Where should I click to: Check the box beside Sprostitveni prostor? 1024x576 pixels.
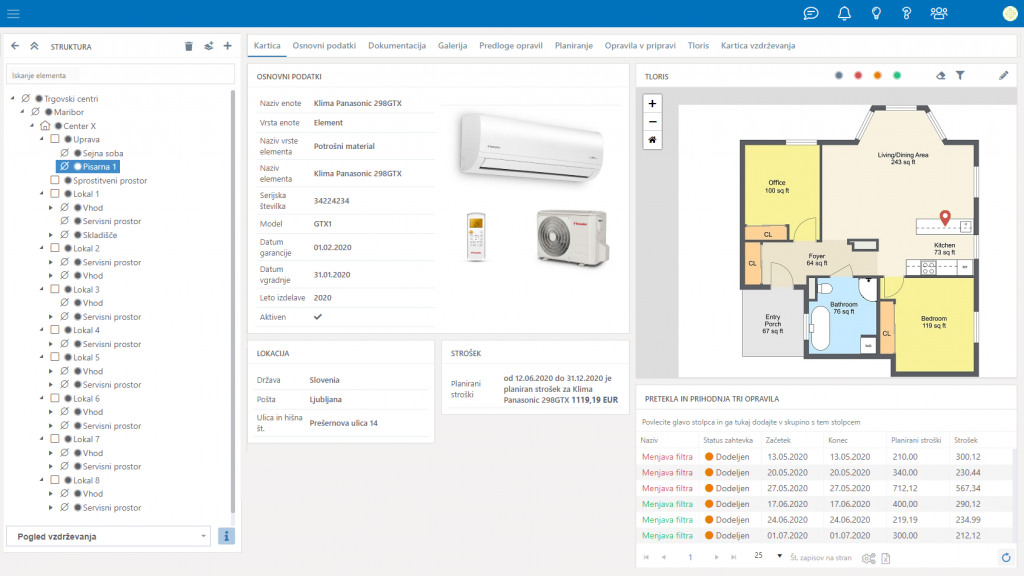55,180
